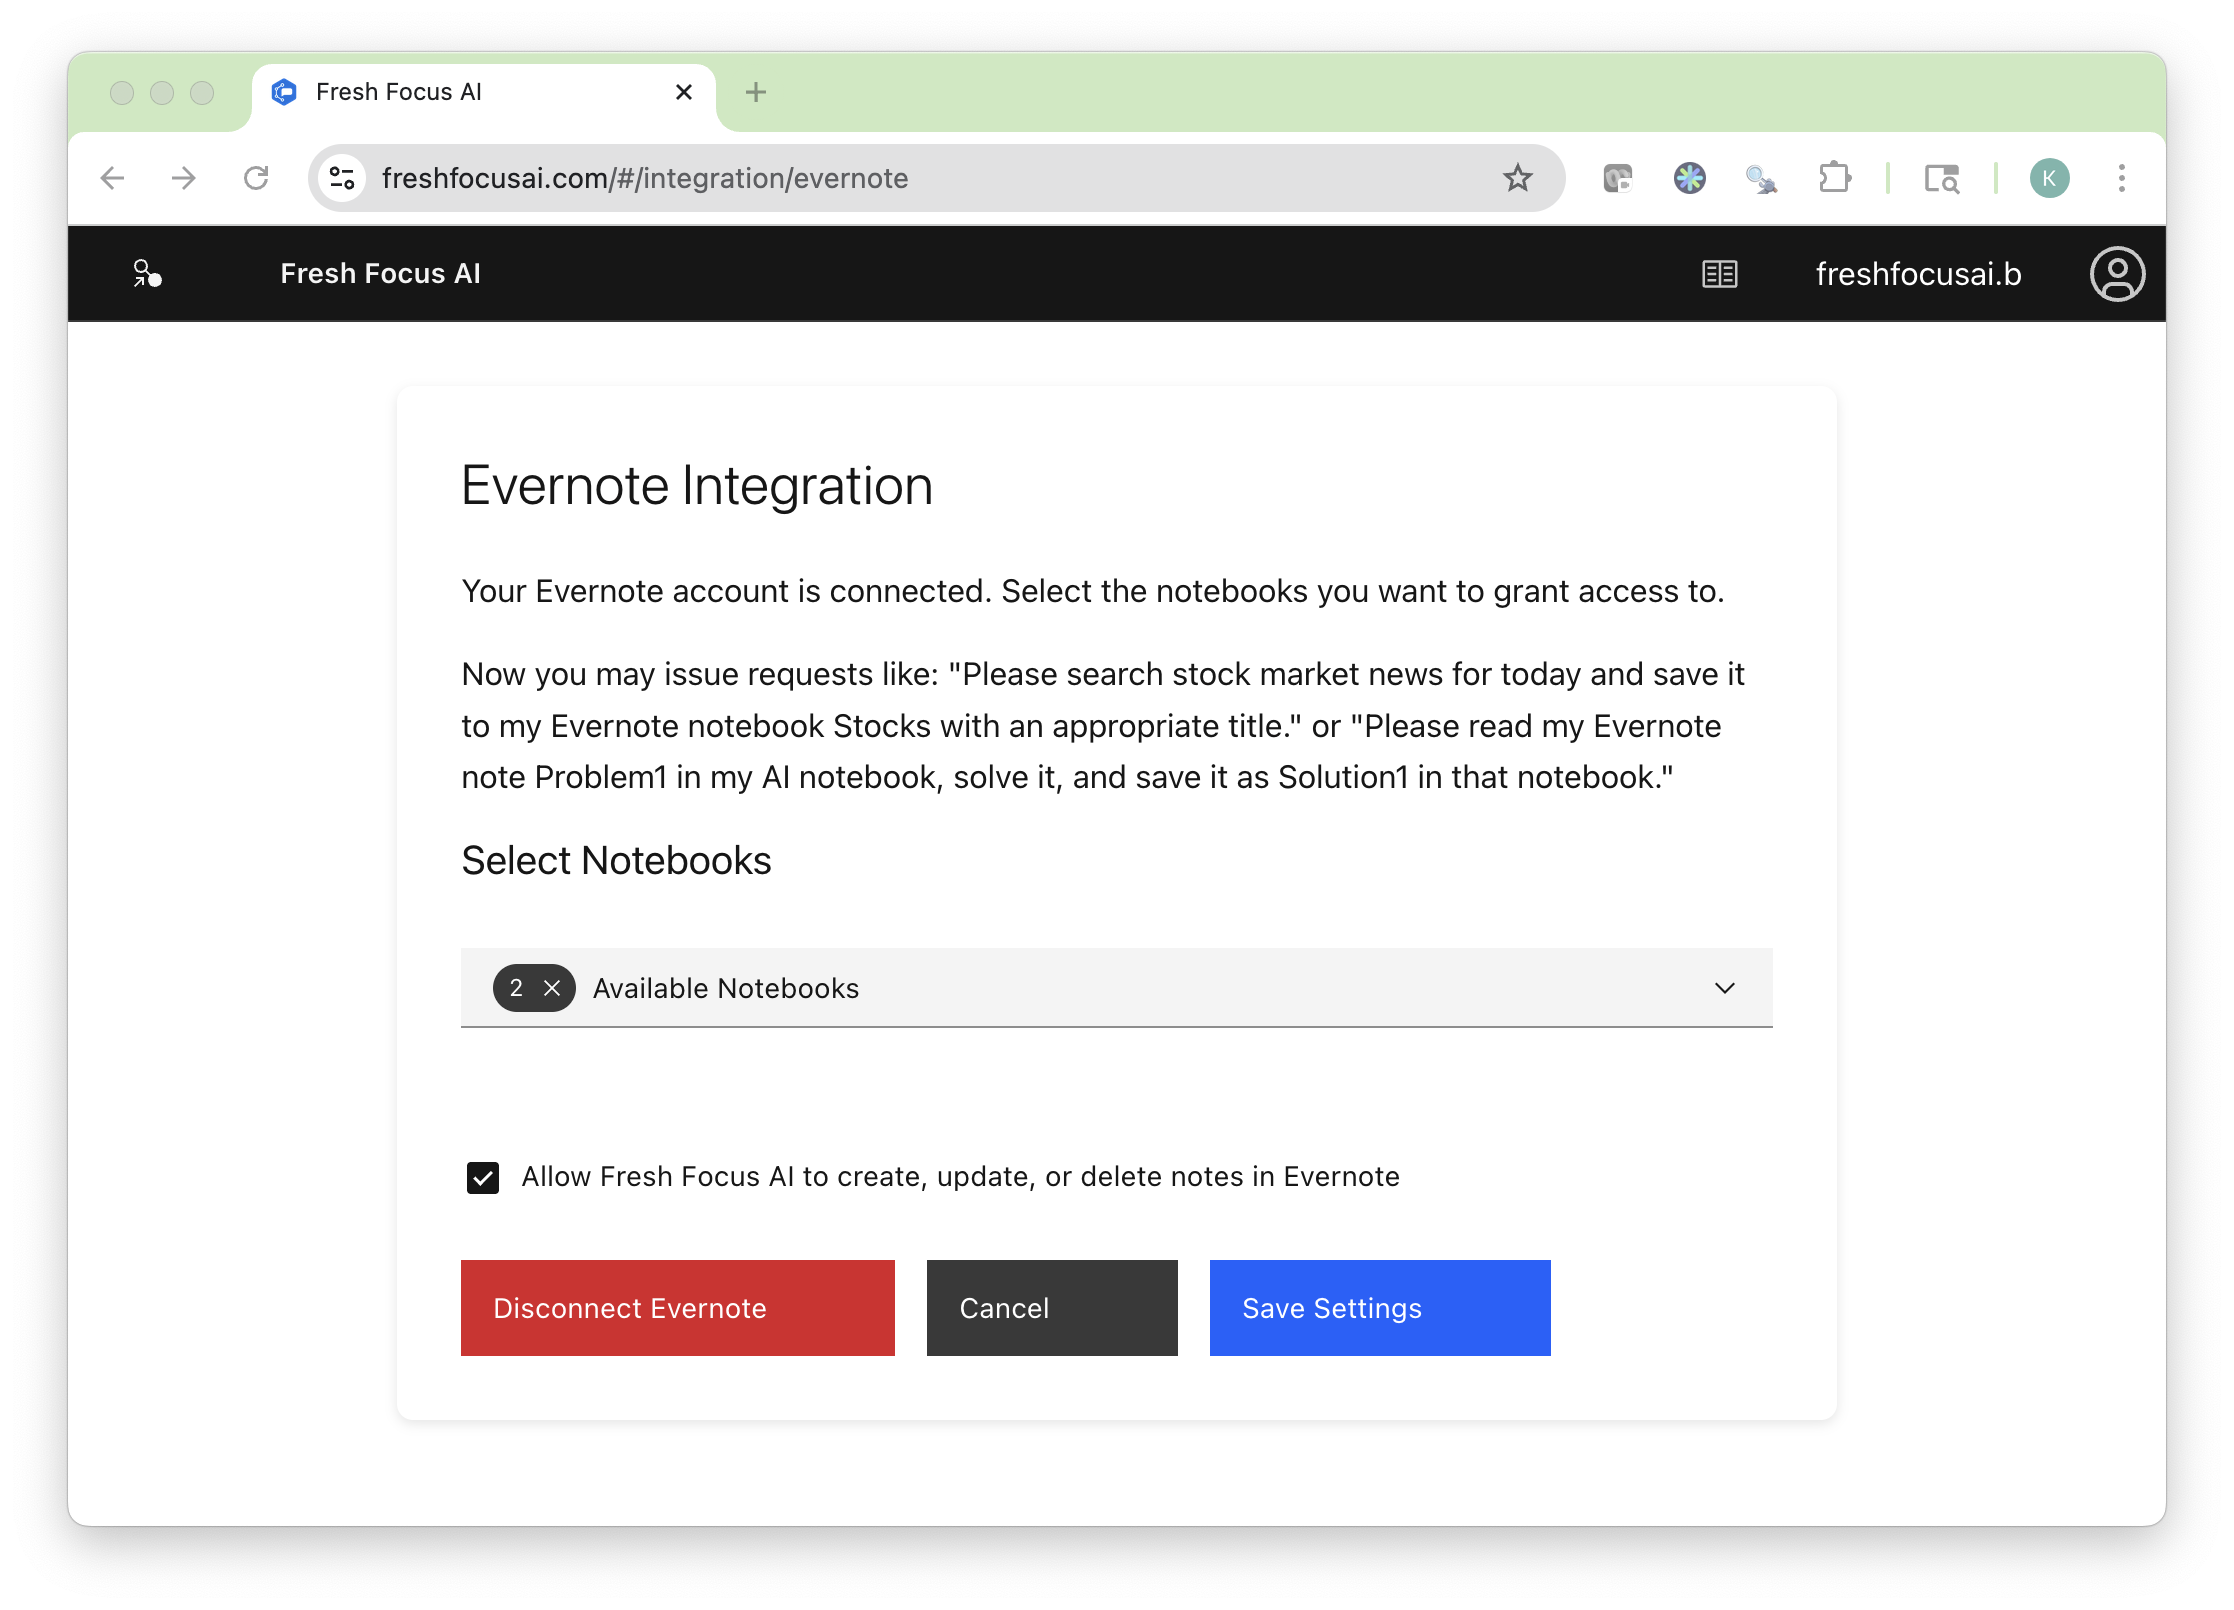
Task: Open the reader icon in the site navbar
Action: (x=1719, y=273)
